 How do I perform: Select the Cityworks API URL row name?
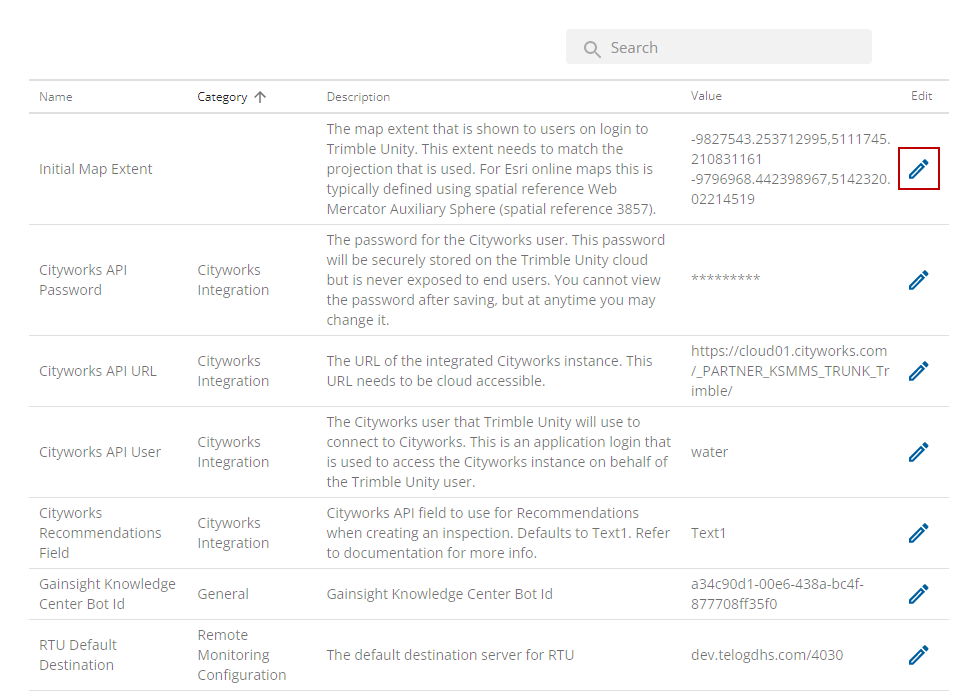(97, 371)
